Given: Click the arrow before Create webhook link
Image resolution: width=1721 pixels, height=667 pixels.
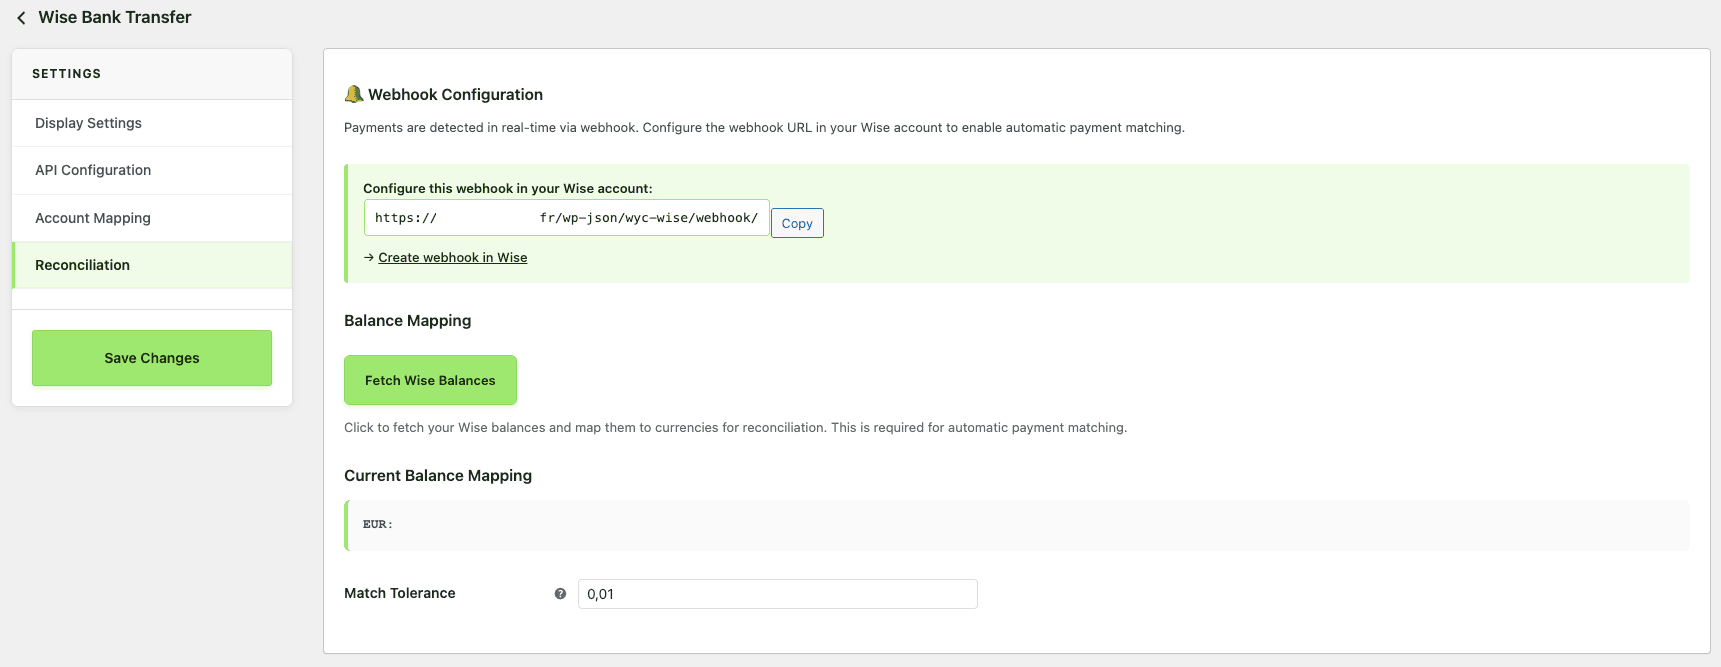Looking at the screenshot, I should (369, 258).
